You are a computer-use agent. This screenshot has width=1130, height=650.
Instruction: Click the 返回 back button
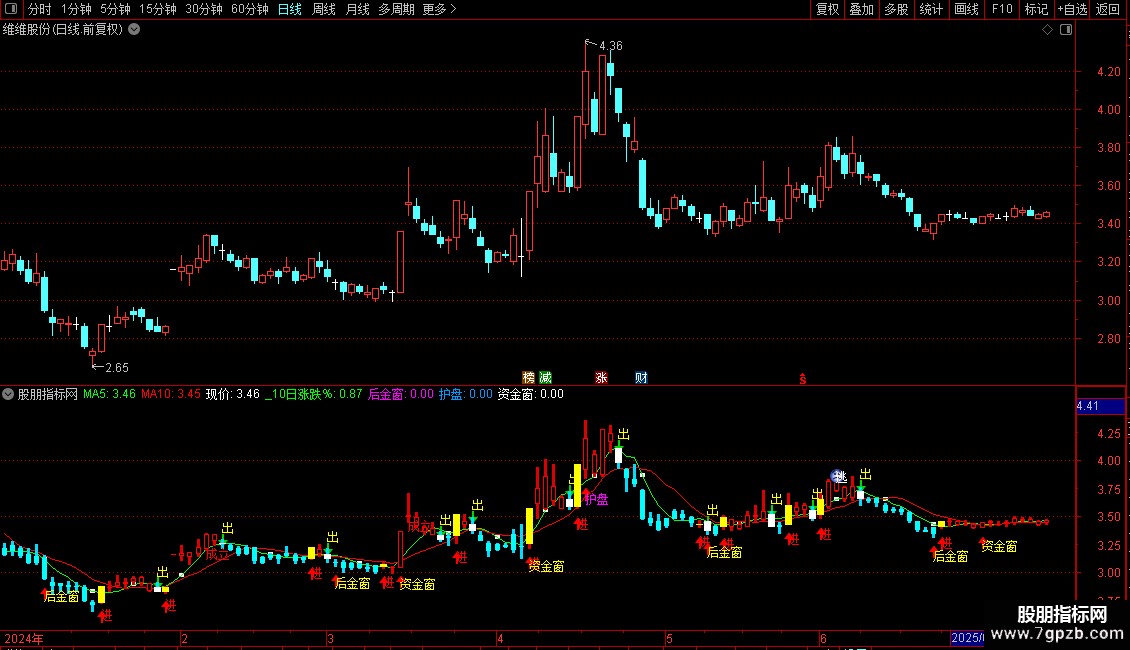(x=1108, y=9)
